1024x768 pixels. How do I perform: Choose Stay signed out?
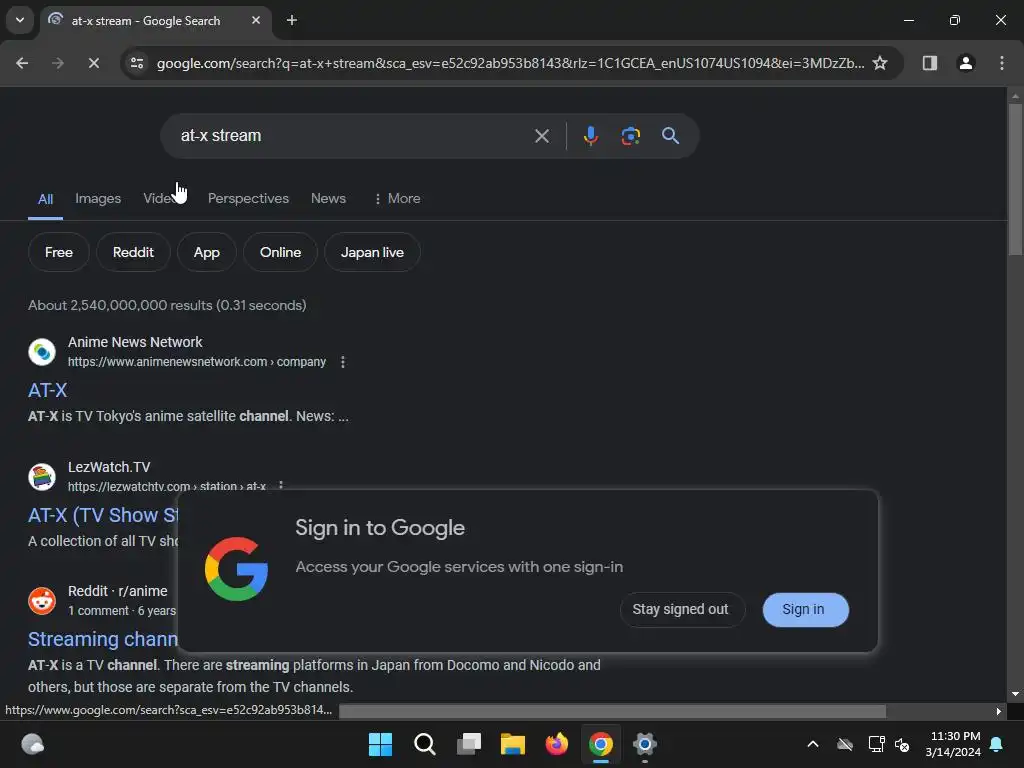click(x=680, y=609)
